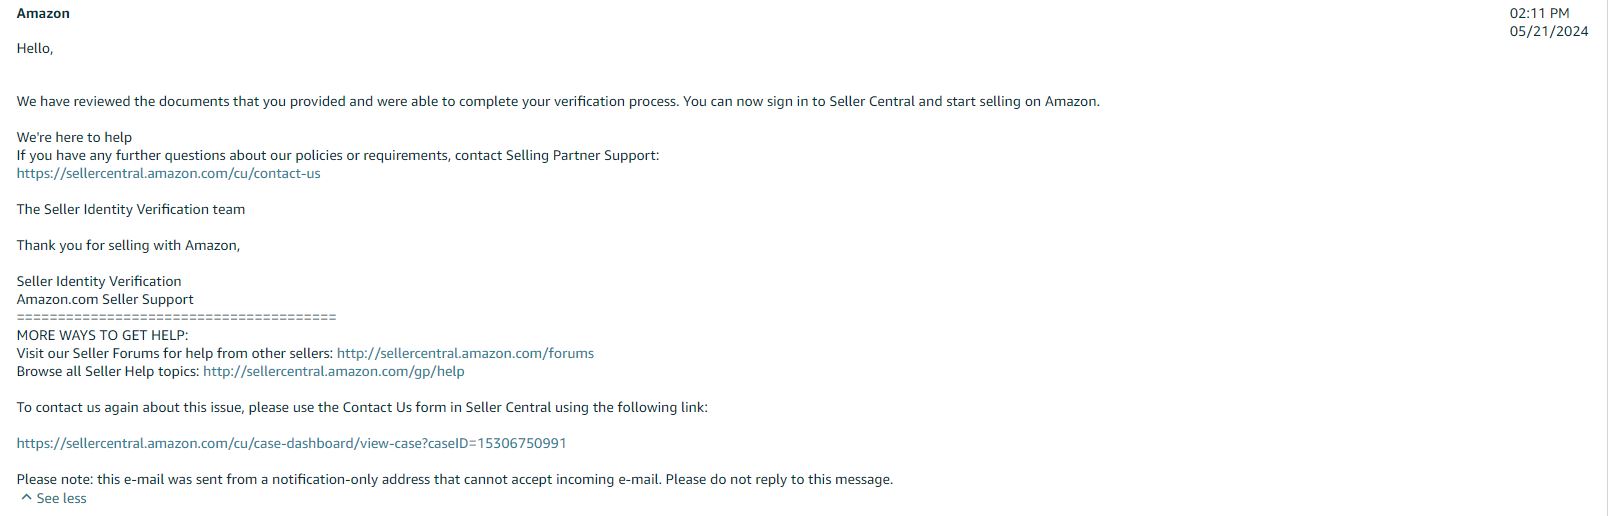Click the chevron icon beside See less

coord(26,497)
